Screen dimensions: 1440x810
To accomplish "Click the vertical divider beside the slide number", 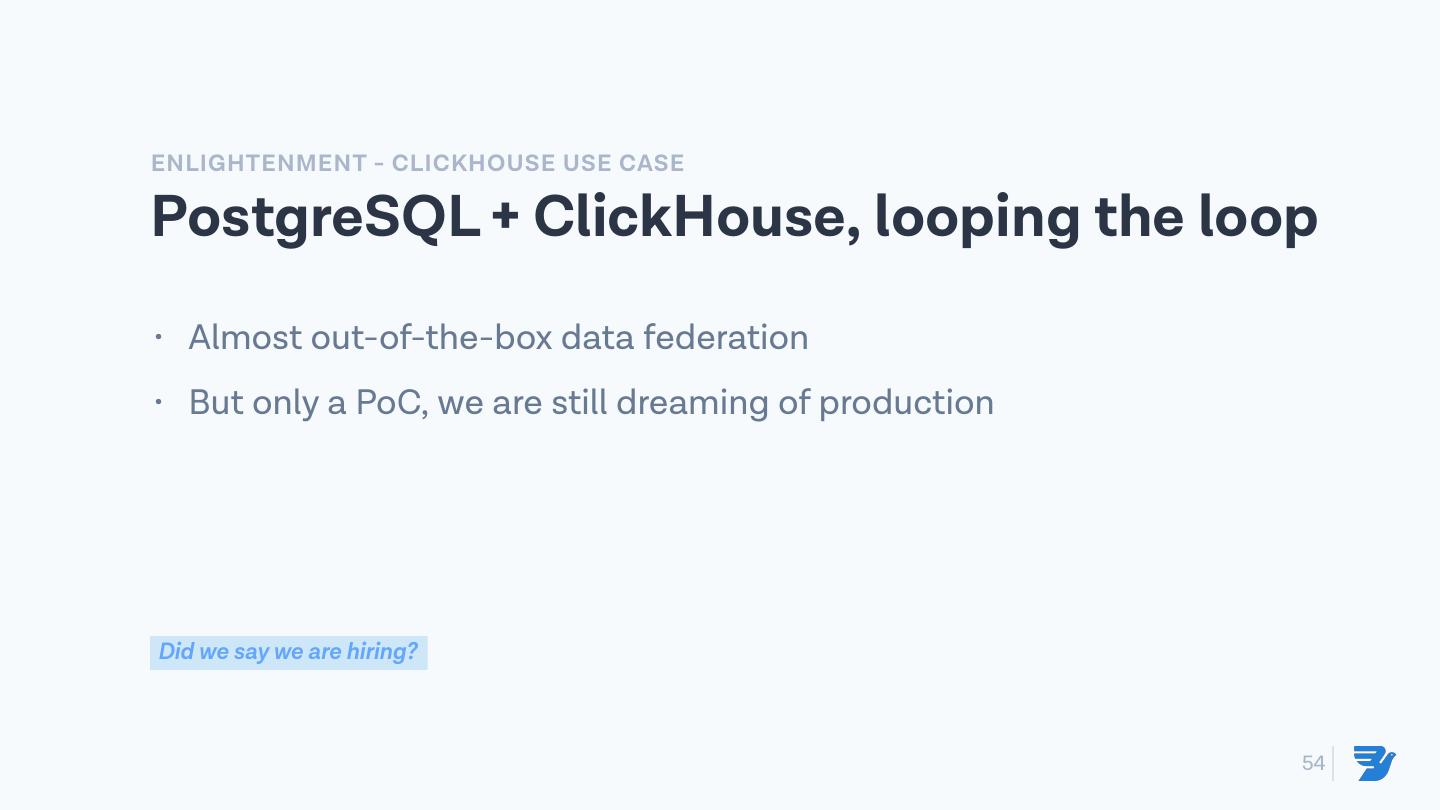I will pyautogui.click(x=1333, y=763).
